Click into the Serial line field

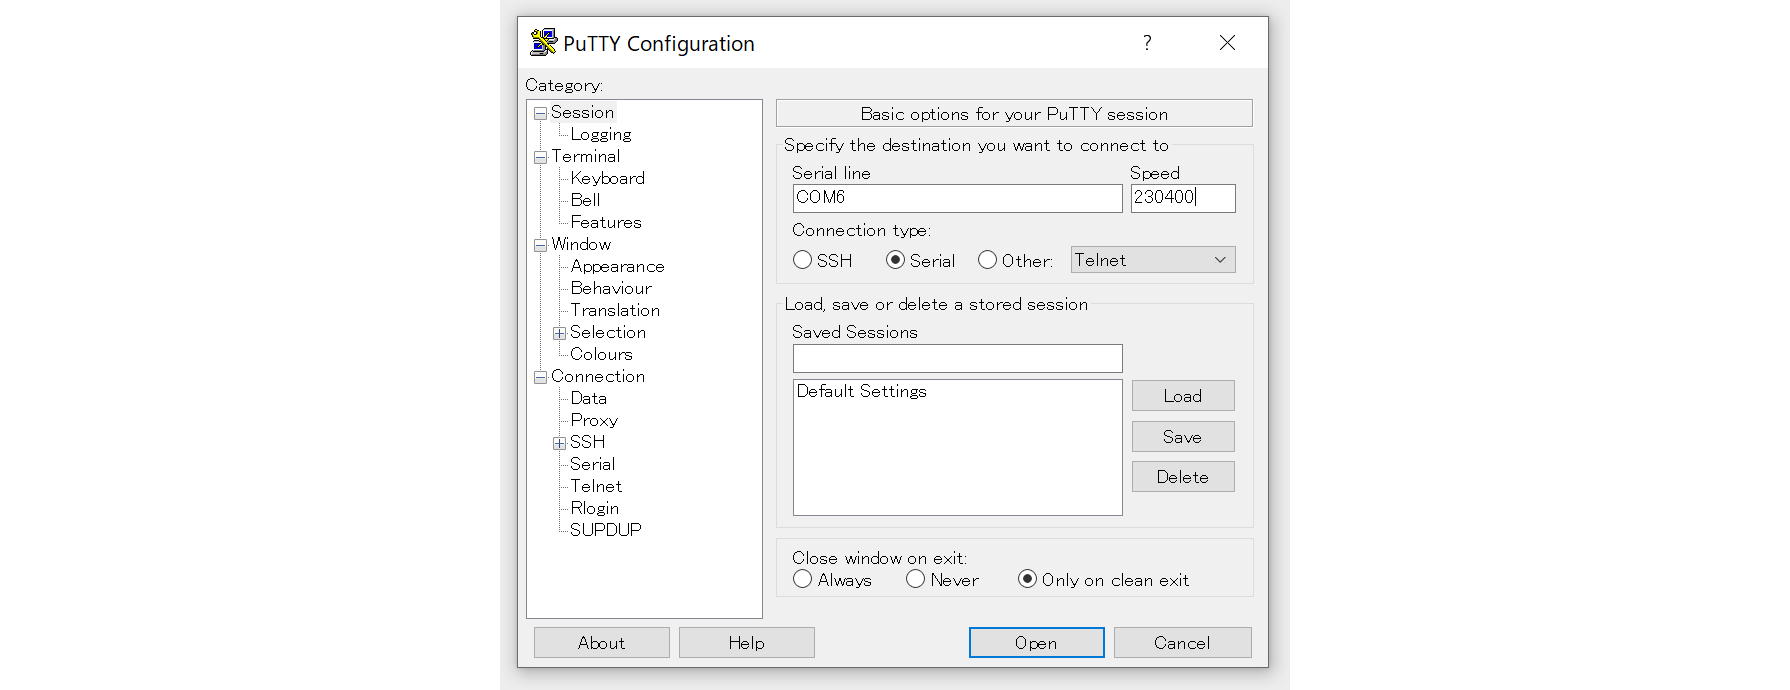[956, 198]
